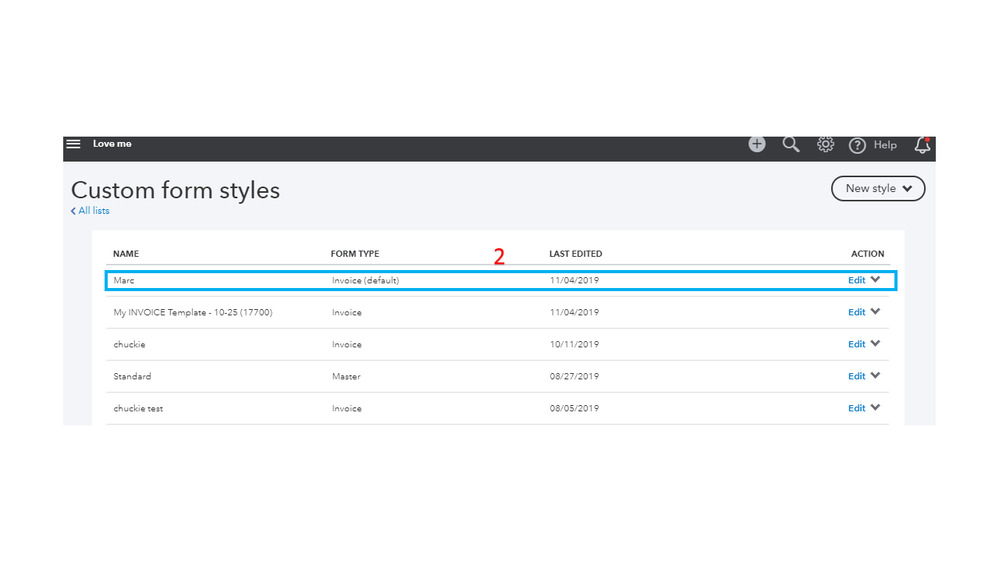Go back via All lists link
The height and width of the screenshot is (562, 999).
(x=91, y=211)
